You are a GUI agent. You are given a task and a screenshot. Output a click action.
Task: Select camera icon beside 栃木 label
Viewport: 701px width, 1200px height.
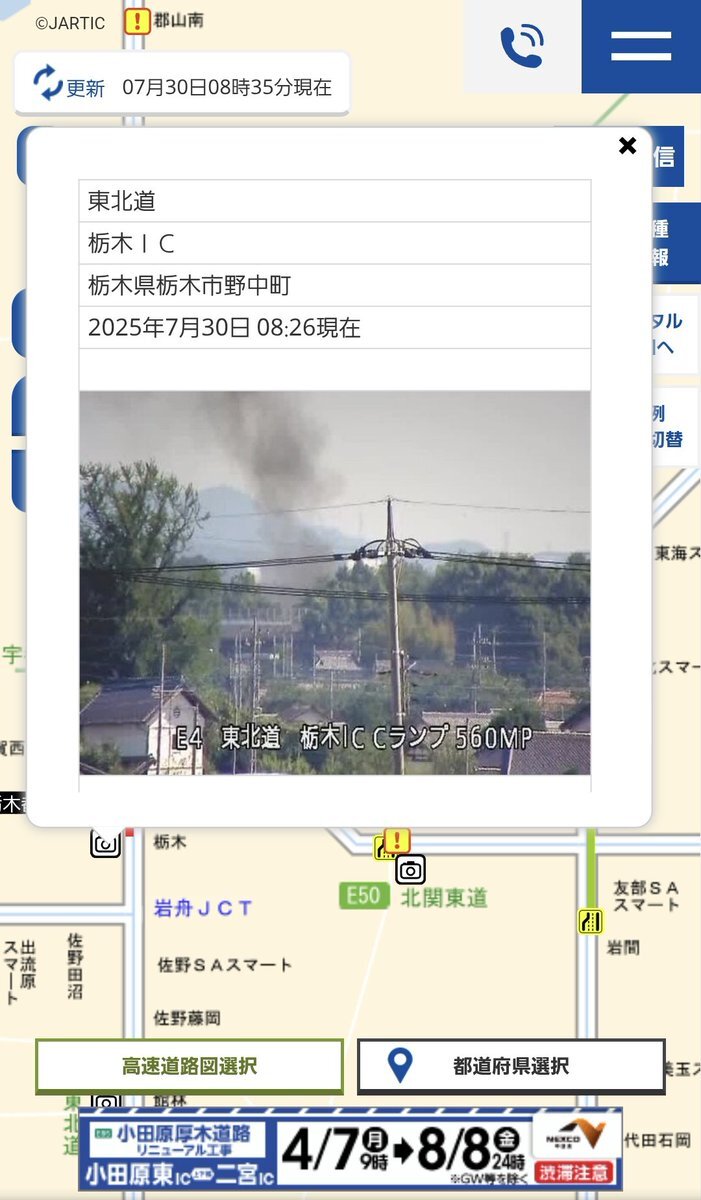[105, 843]
